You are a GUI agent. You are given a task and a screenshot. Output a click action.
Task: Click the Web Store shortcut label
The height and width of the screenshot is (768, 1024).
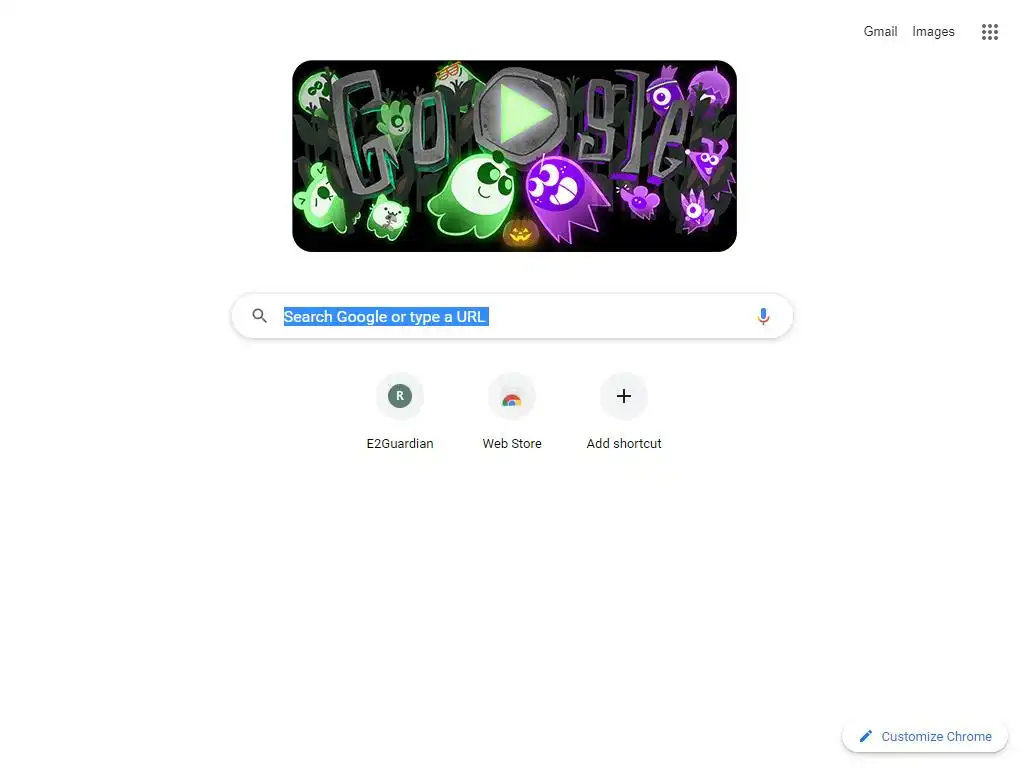[x=512, y=443]
